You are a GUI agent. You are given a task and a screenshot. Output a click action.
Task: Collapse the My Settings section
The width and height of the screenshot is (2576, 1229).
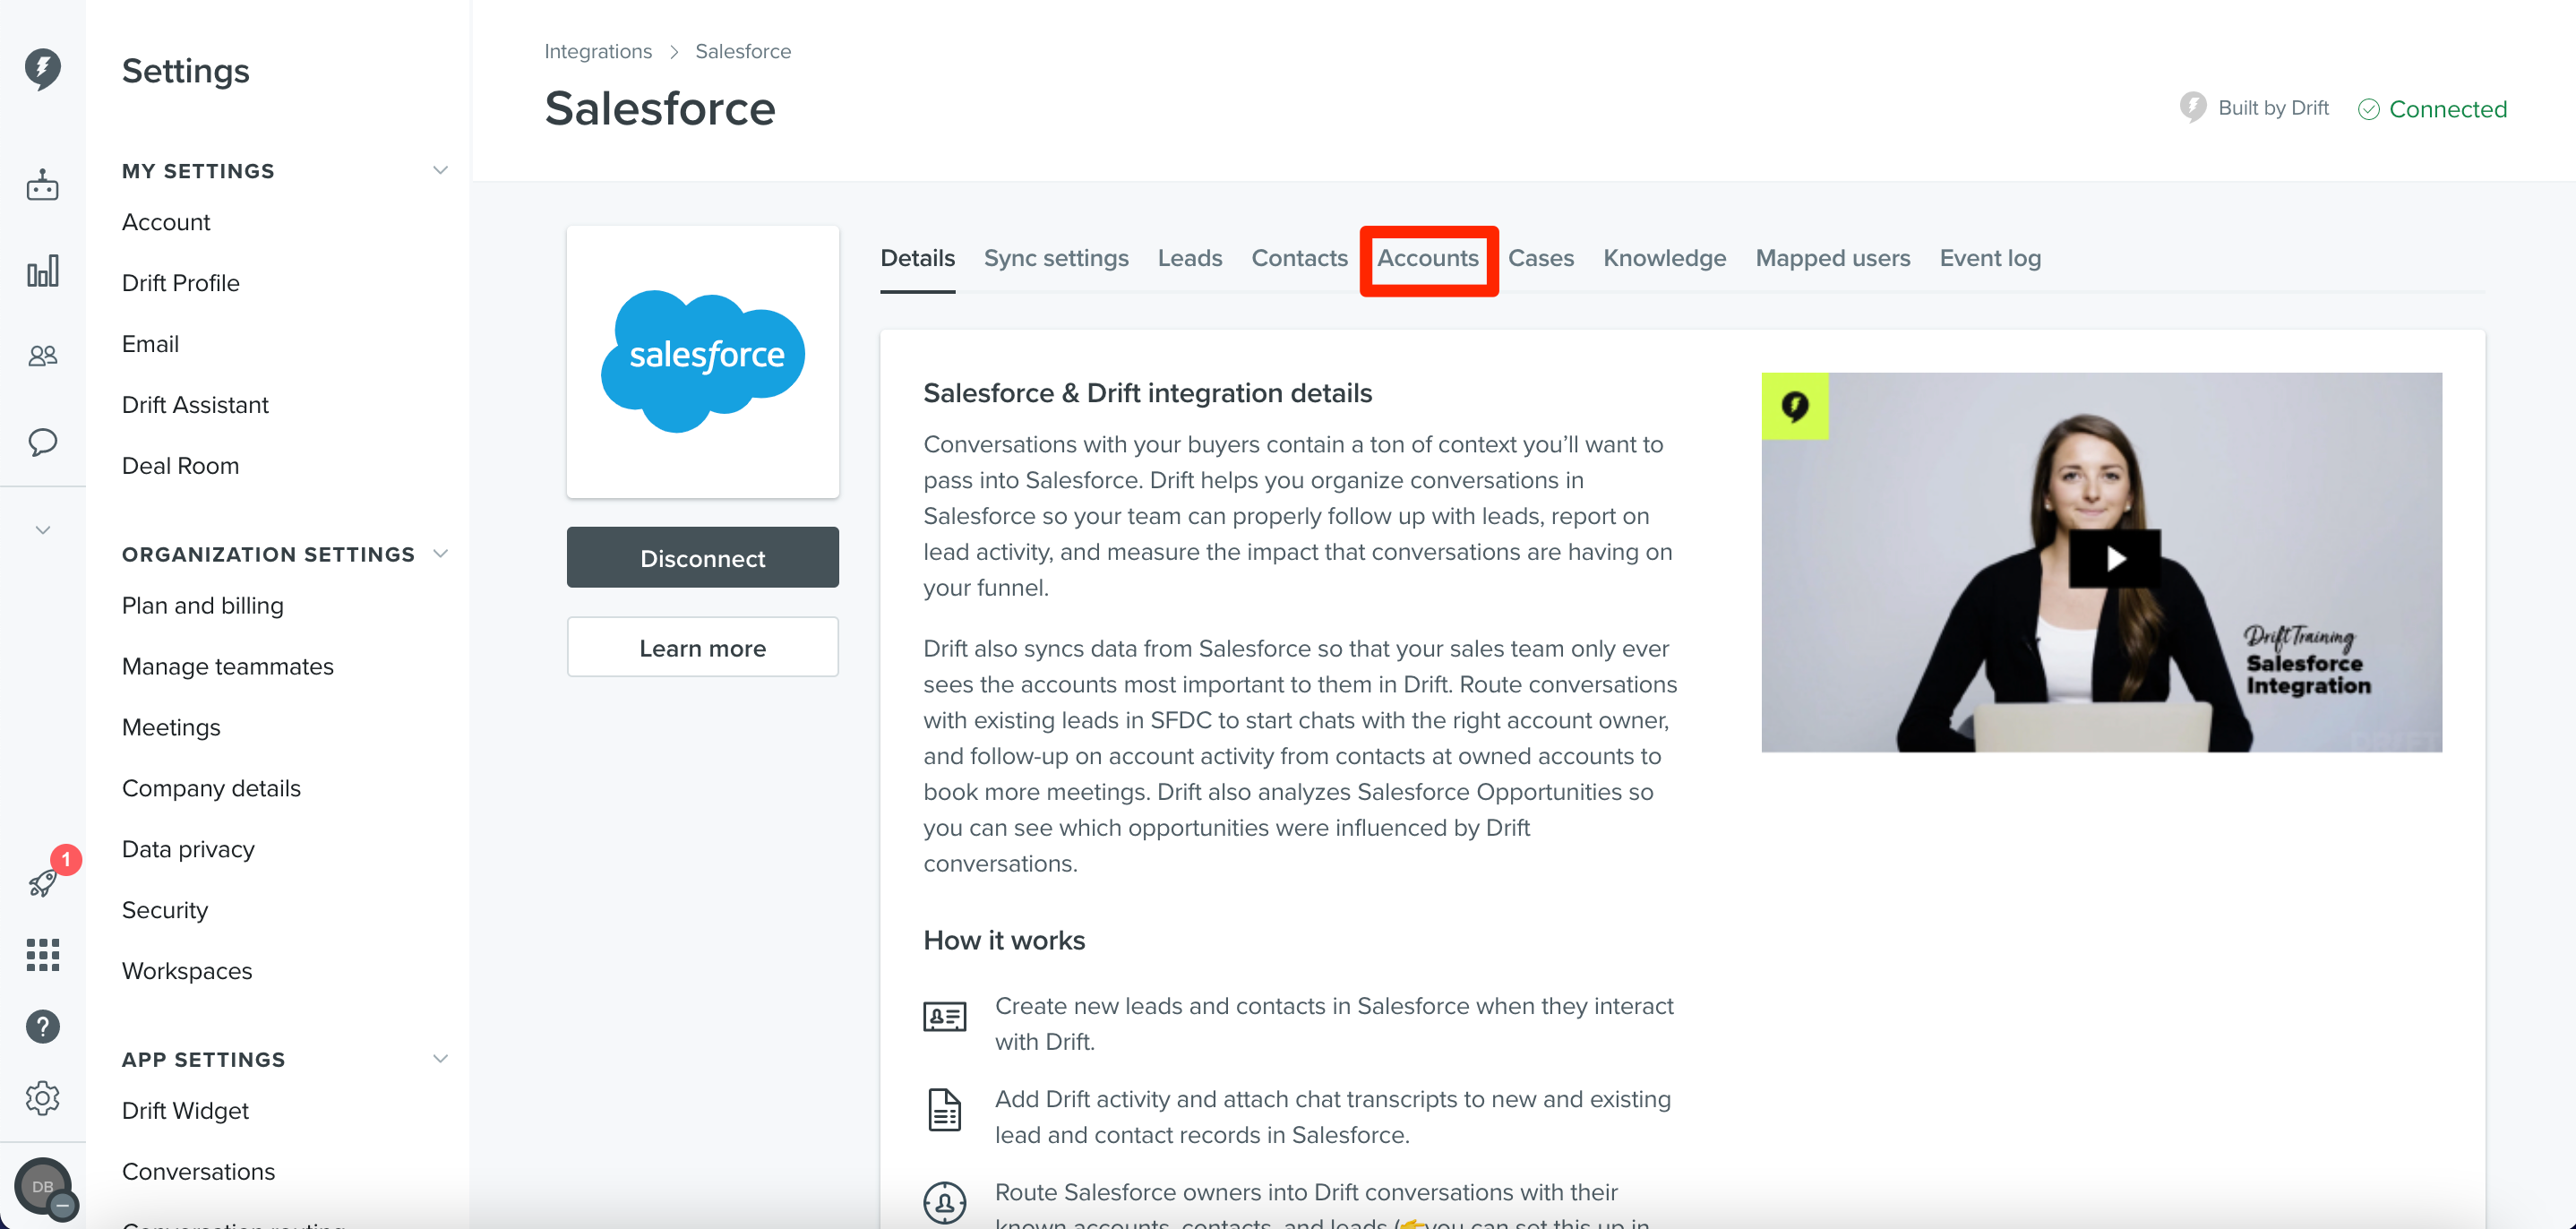point(440,170)
